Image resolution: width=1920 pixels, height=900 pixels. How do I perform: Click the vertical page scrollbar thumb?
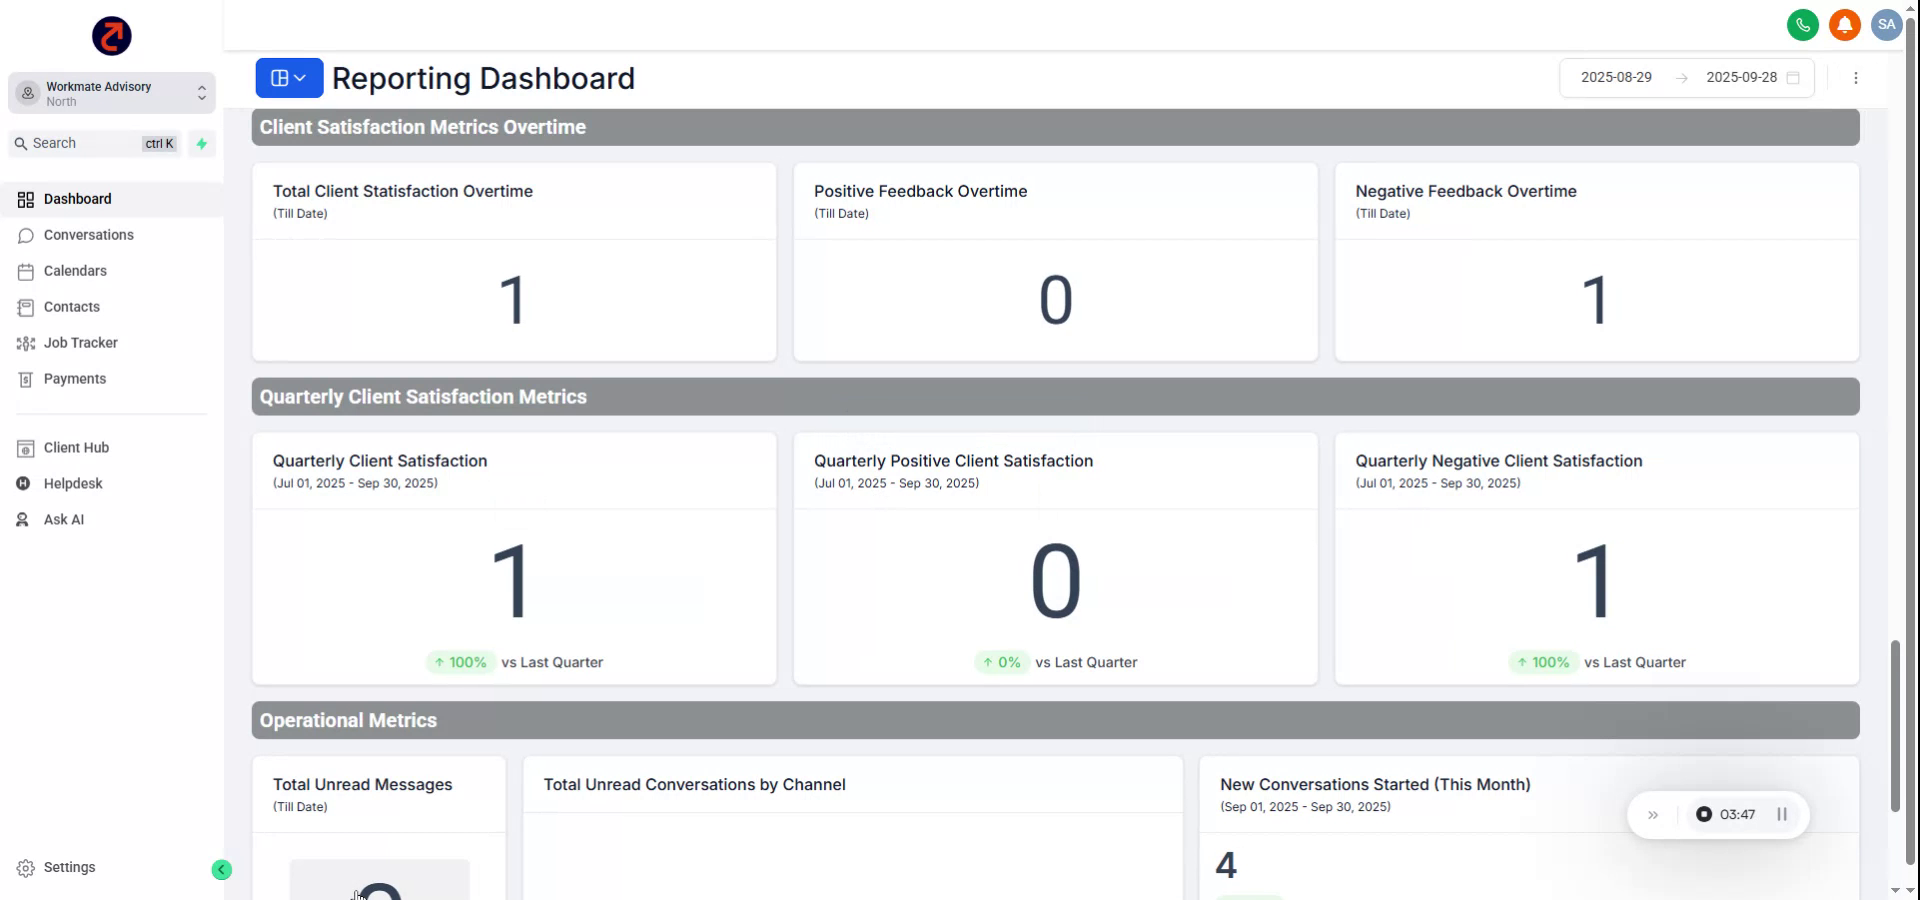1894,725
